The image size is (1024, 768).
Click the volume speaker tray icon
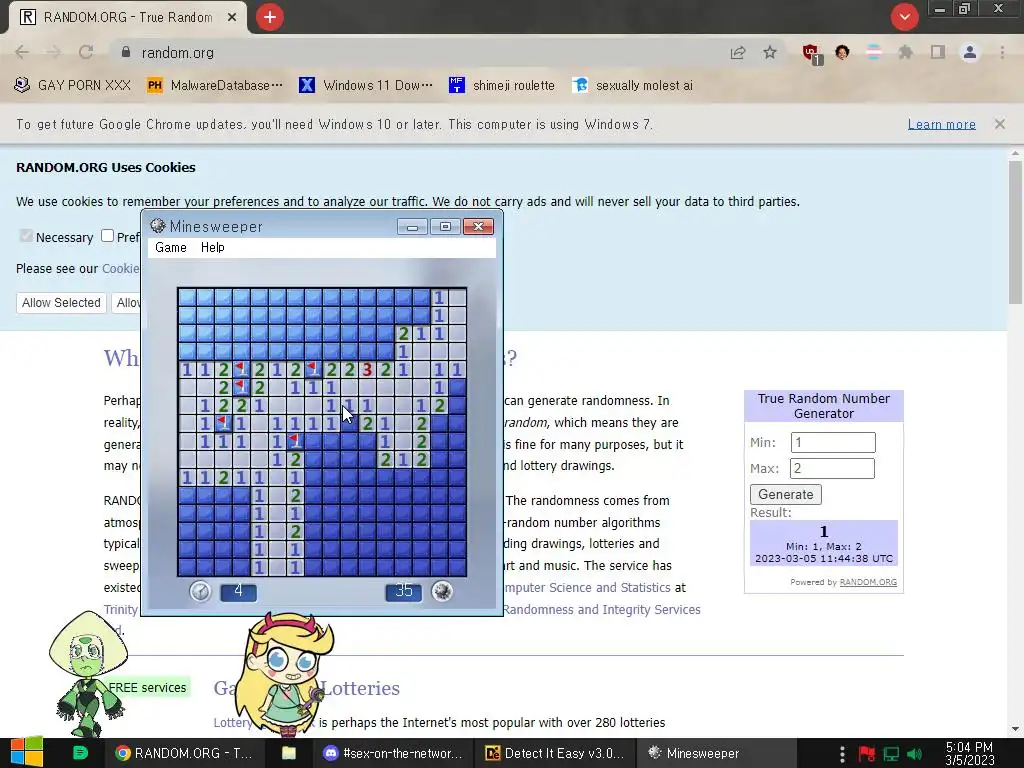pos(914,754)
